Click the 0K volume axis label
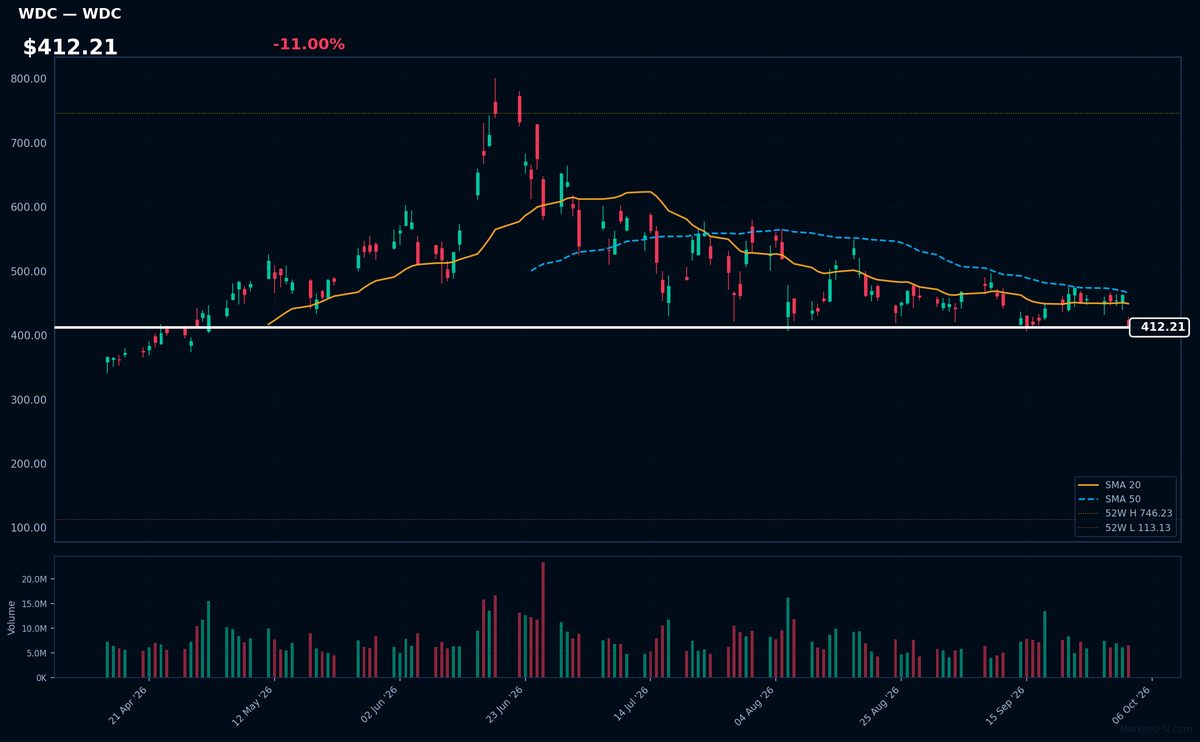 41,678
